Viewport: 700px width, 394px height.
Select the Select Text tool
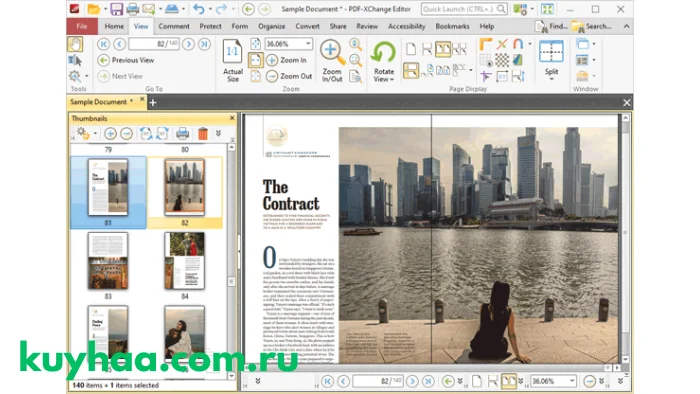[x=75, y=60]
